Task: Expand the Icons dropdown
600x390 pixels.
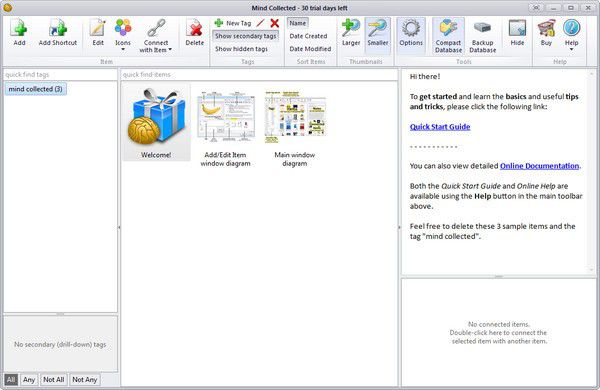Action: tap(123, 35)
